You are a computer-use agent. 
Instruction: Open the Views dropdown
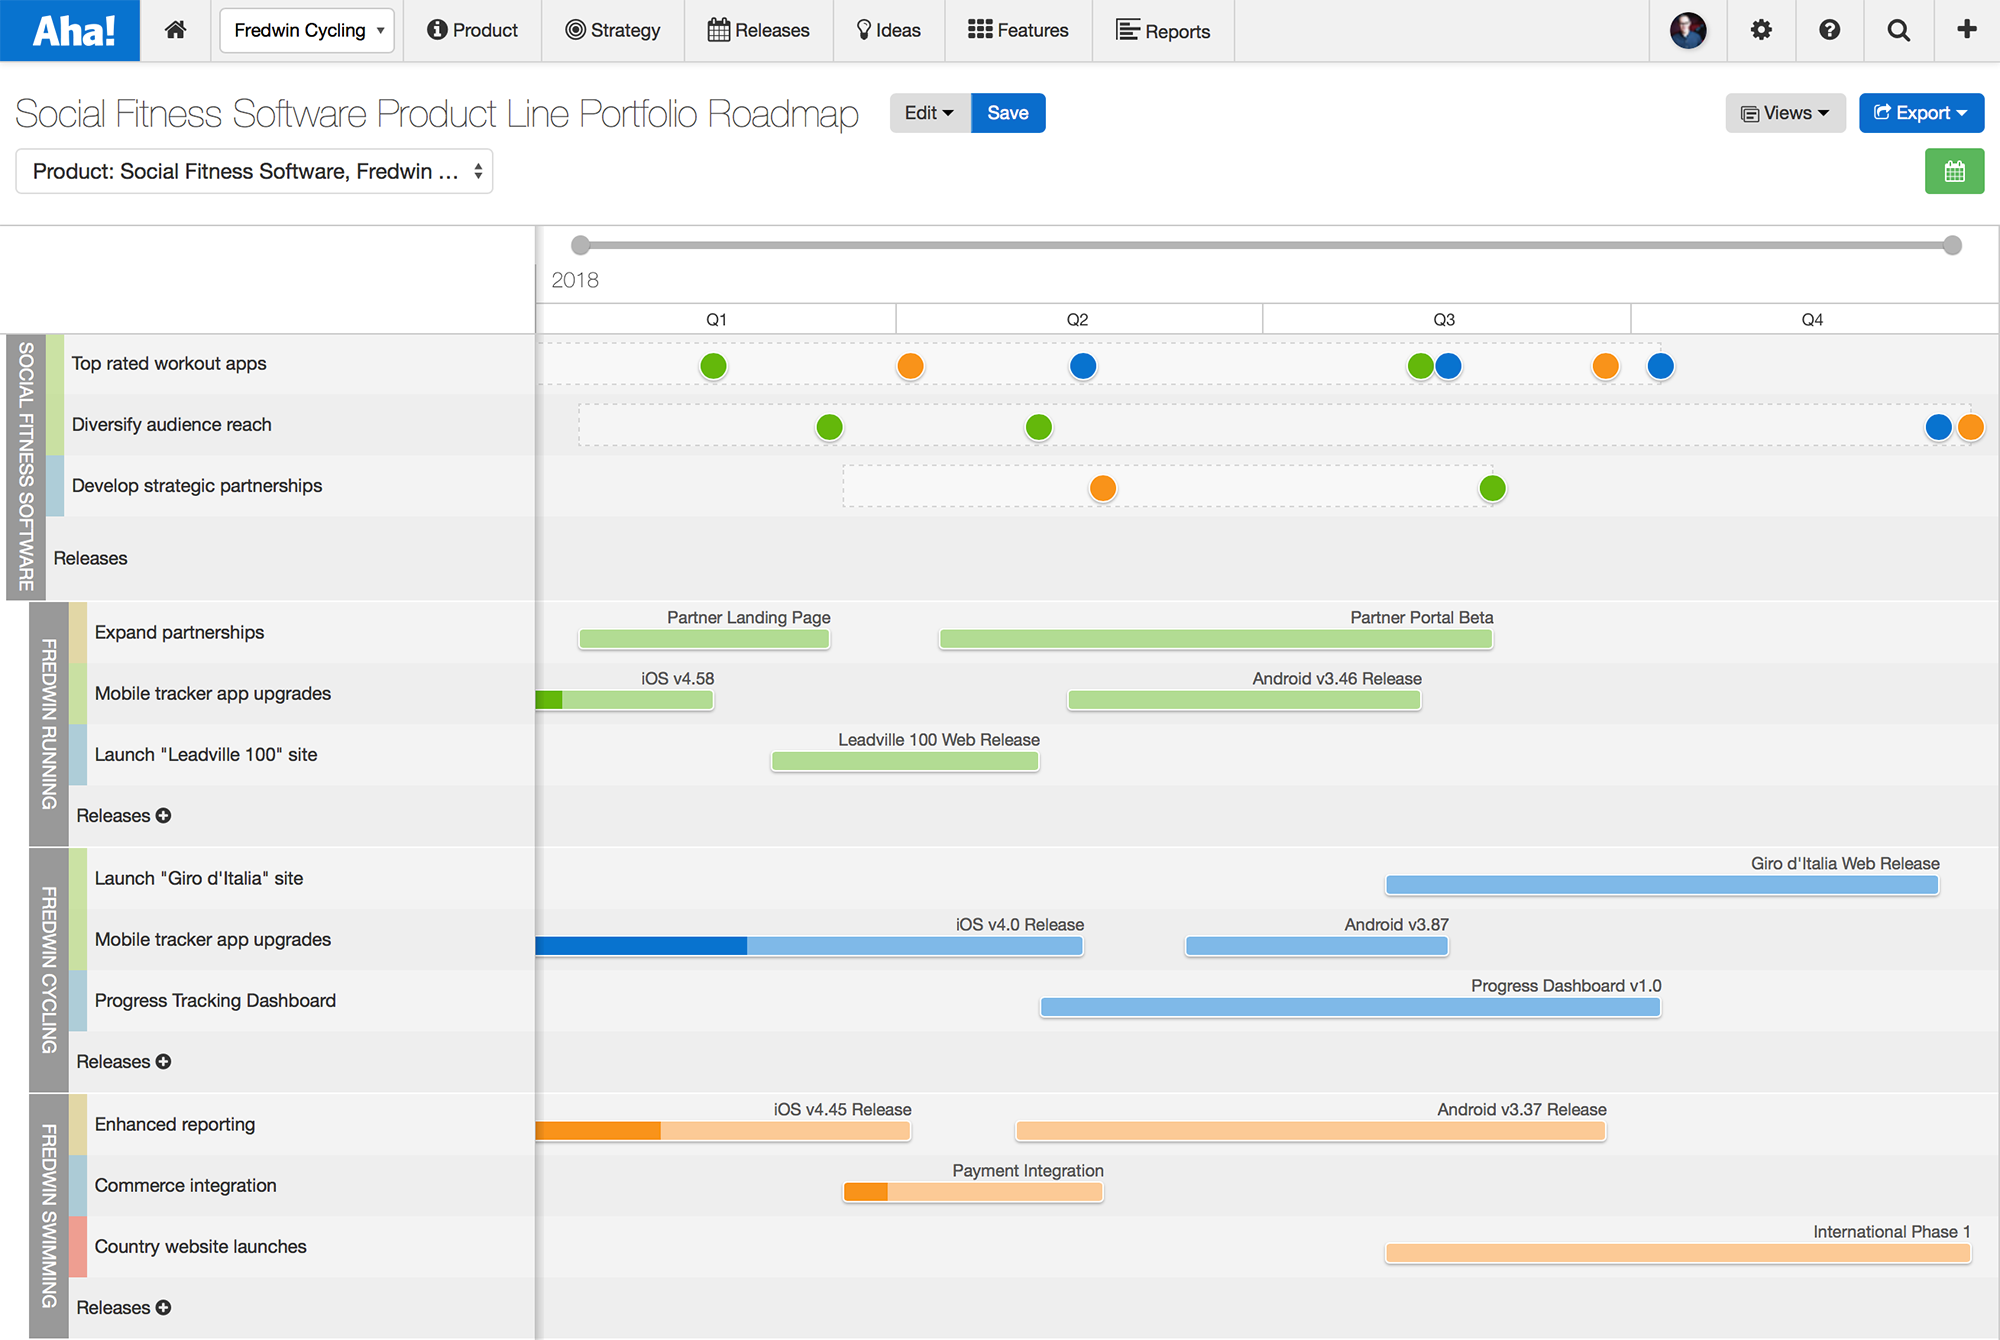coord(1785,112)
